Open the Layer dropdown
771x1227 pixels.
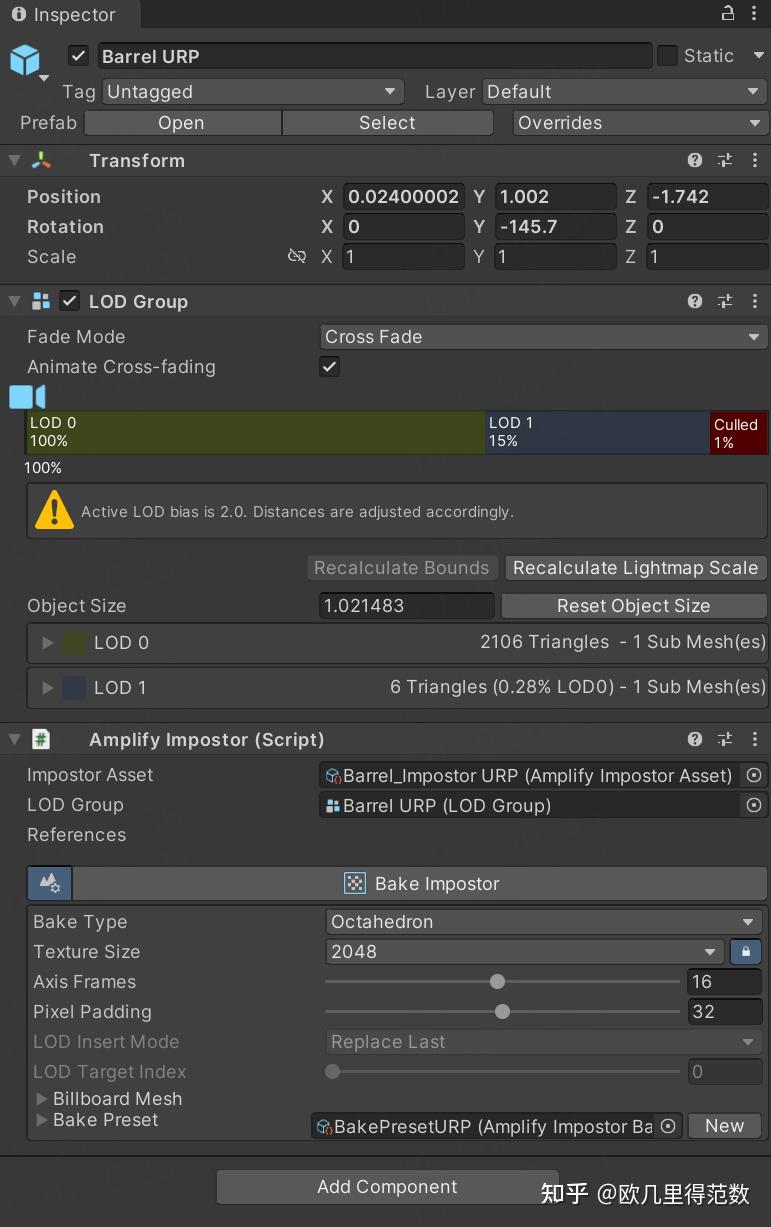pyautogui.click(x=625, y=91)
